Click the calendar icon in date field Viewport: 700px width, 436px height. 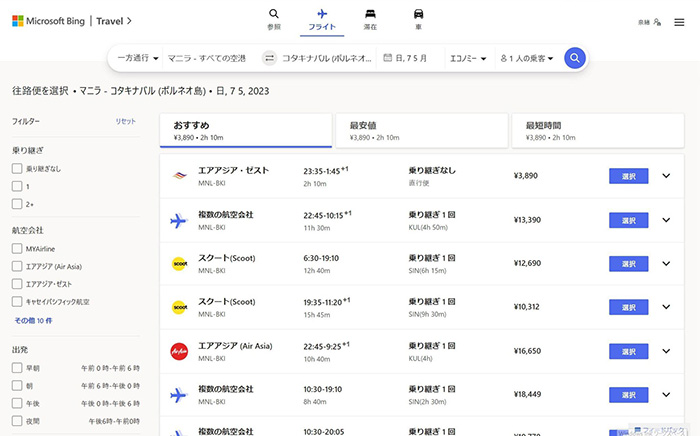pos(388,58)
